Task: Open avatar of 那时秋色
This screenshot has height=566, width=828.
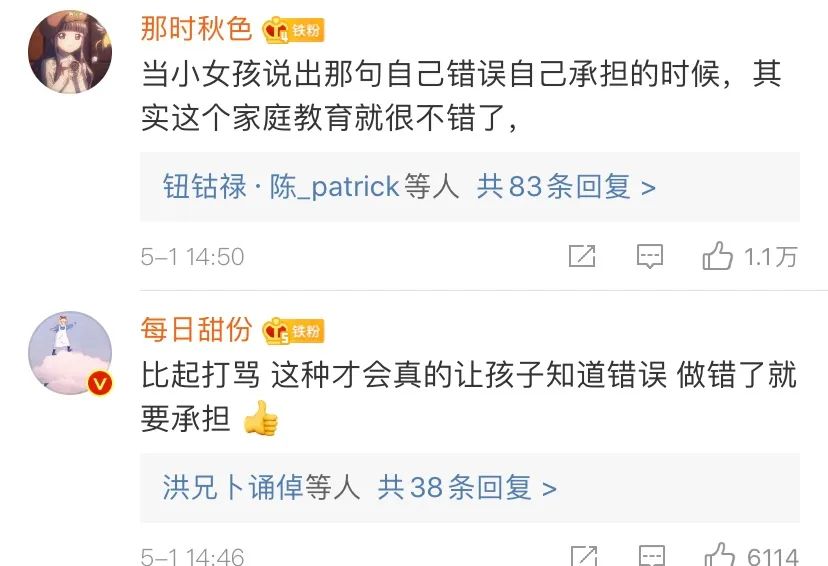Action: pos(70,52)
